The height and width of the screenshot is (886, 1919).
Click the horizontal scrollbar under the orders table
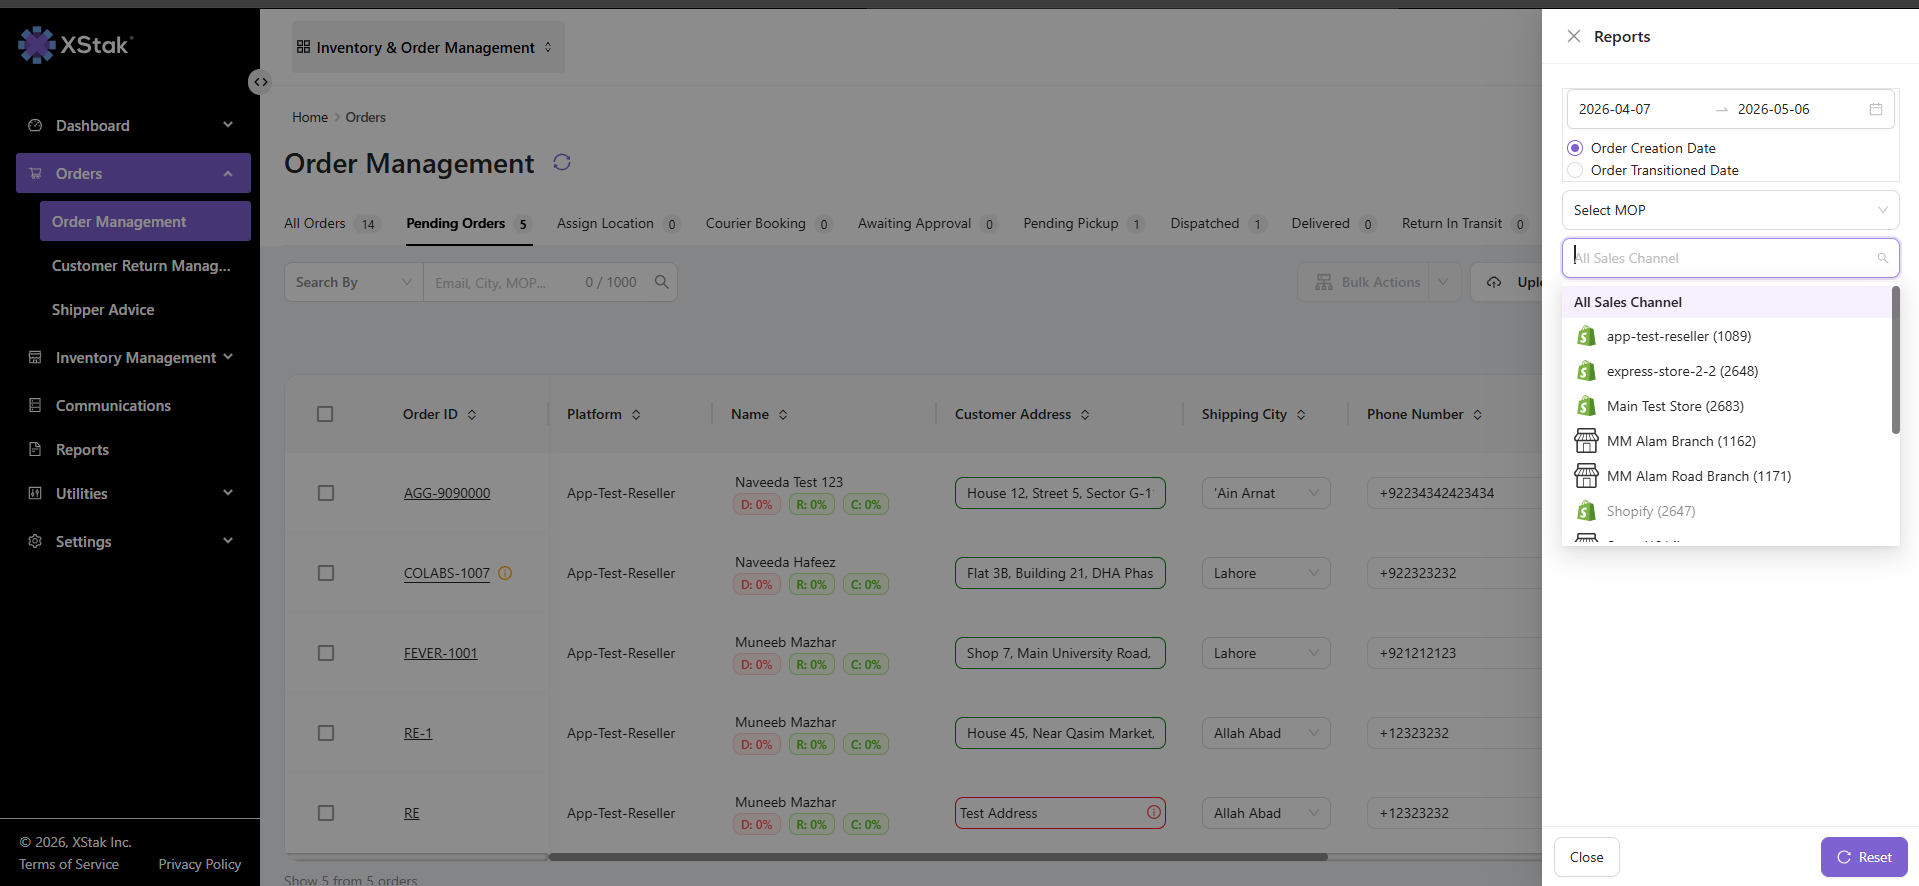(938, 857)
